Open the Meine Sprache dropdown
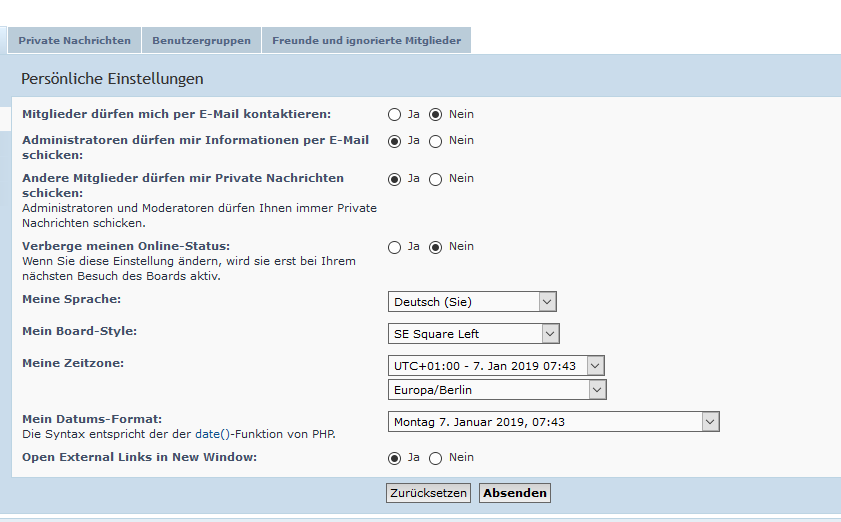 [x=472, y=302]
